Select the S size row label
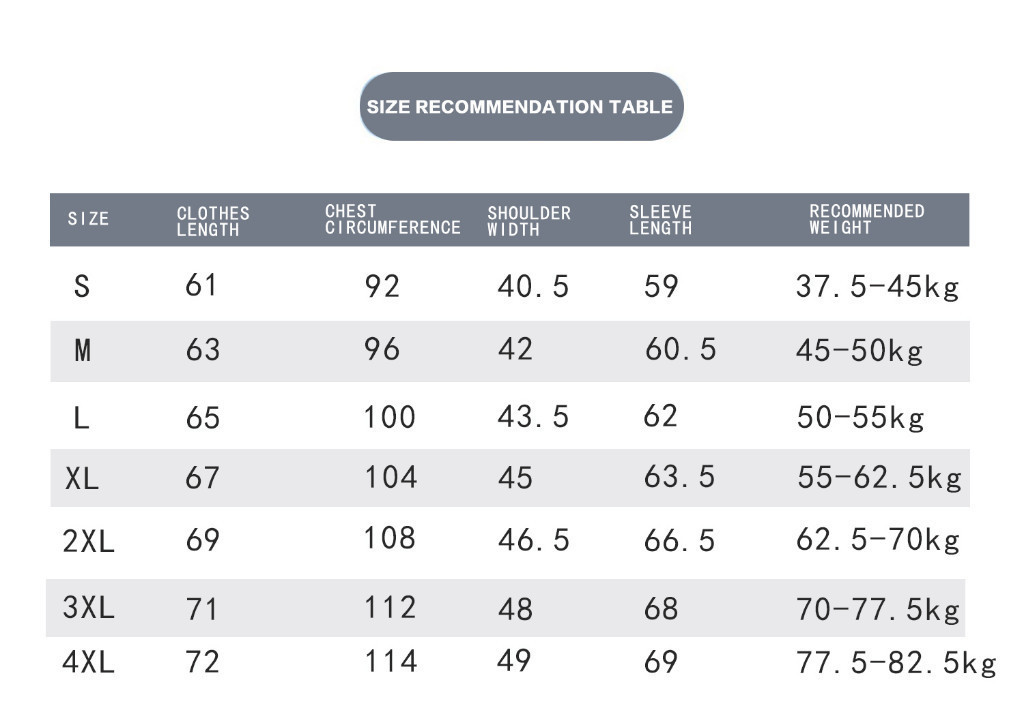 coord(82,287)
